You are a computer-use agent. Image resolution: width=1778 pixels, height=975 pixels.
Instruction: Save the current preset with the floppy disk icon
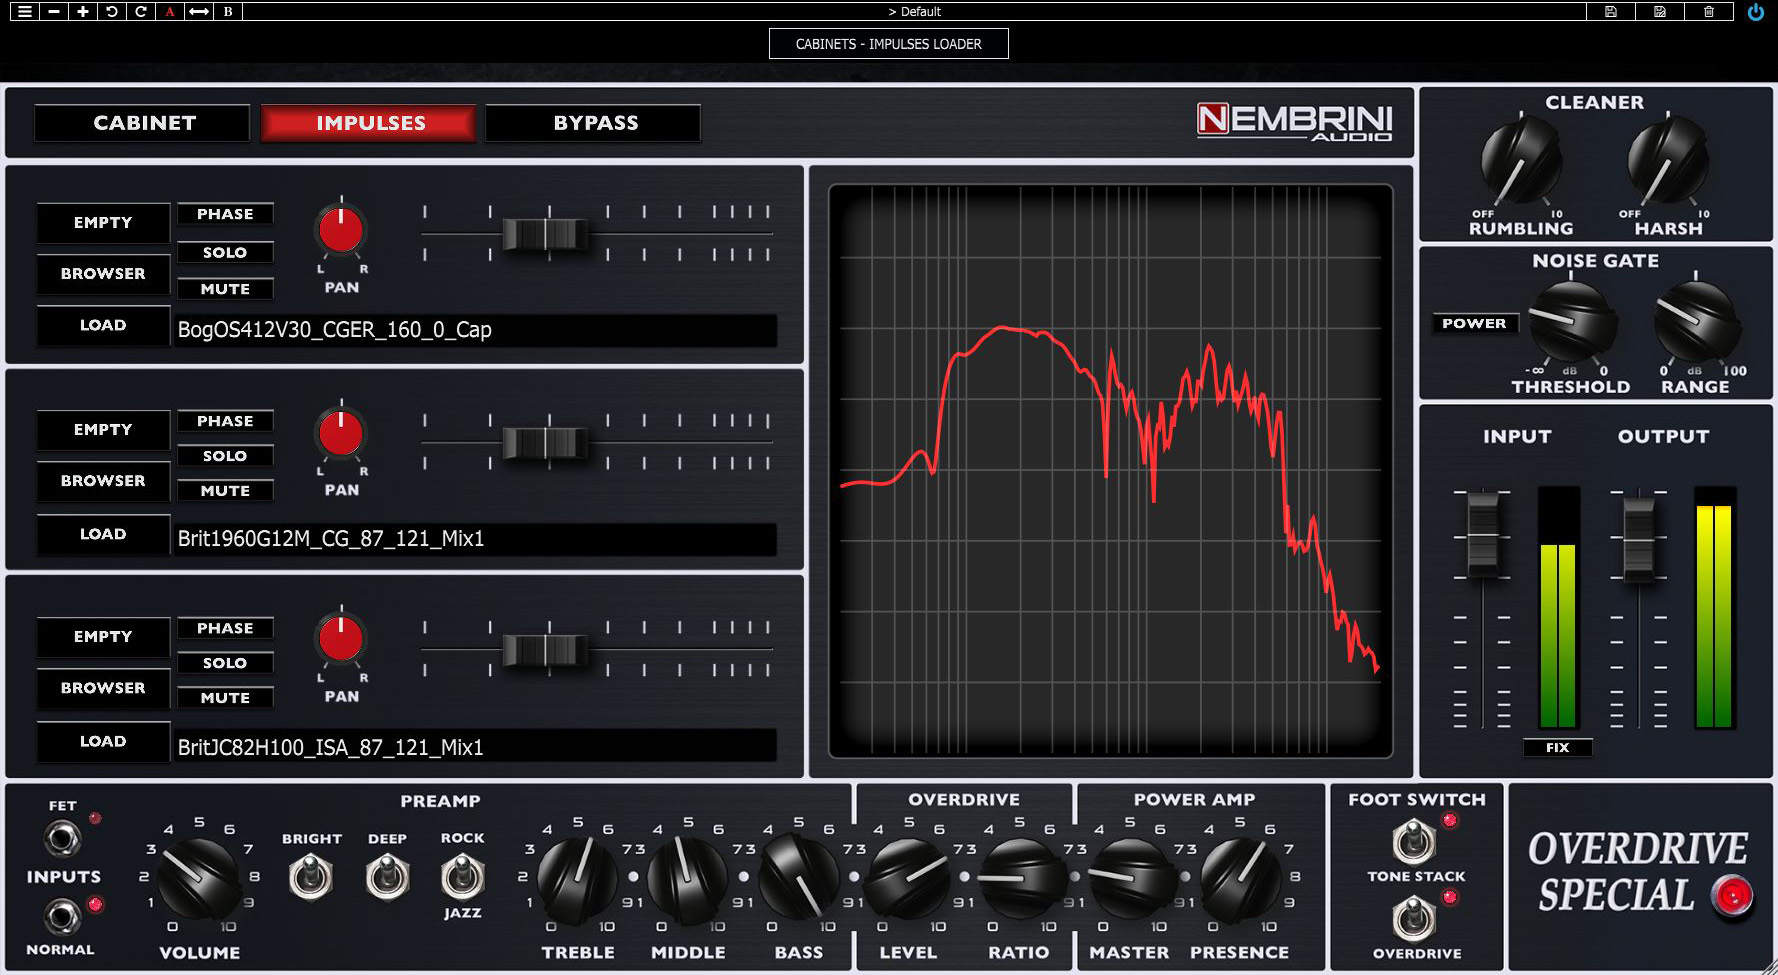(1611, 12)
